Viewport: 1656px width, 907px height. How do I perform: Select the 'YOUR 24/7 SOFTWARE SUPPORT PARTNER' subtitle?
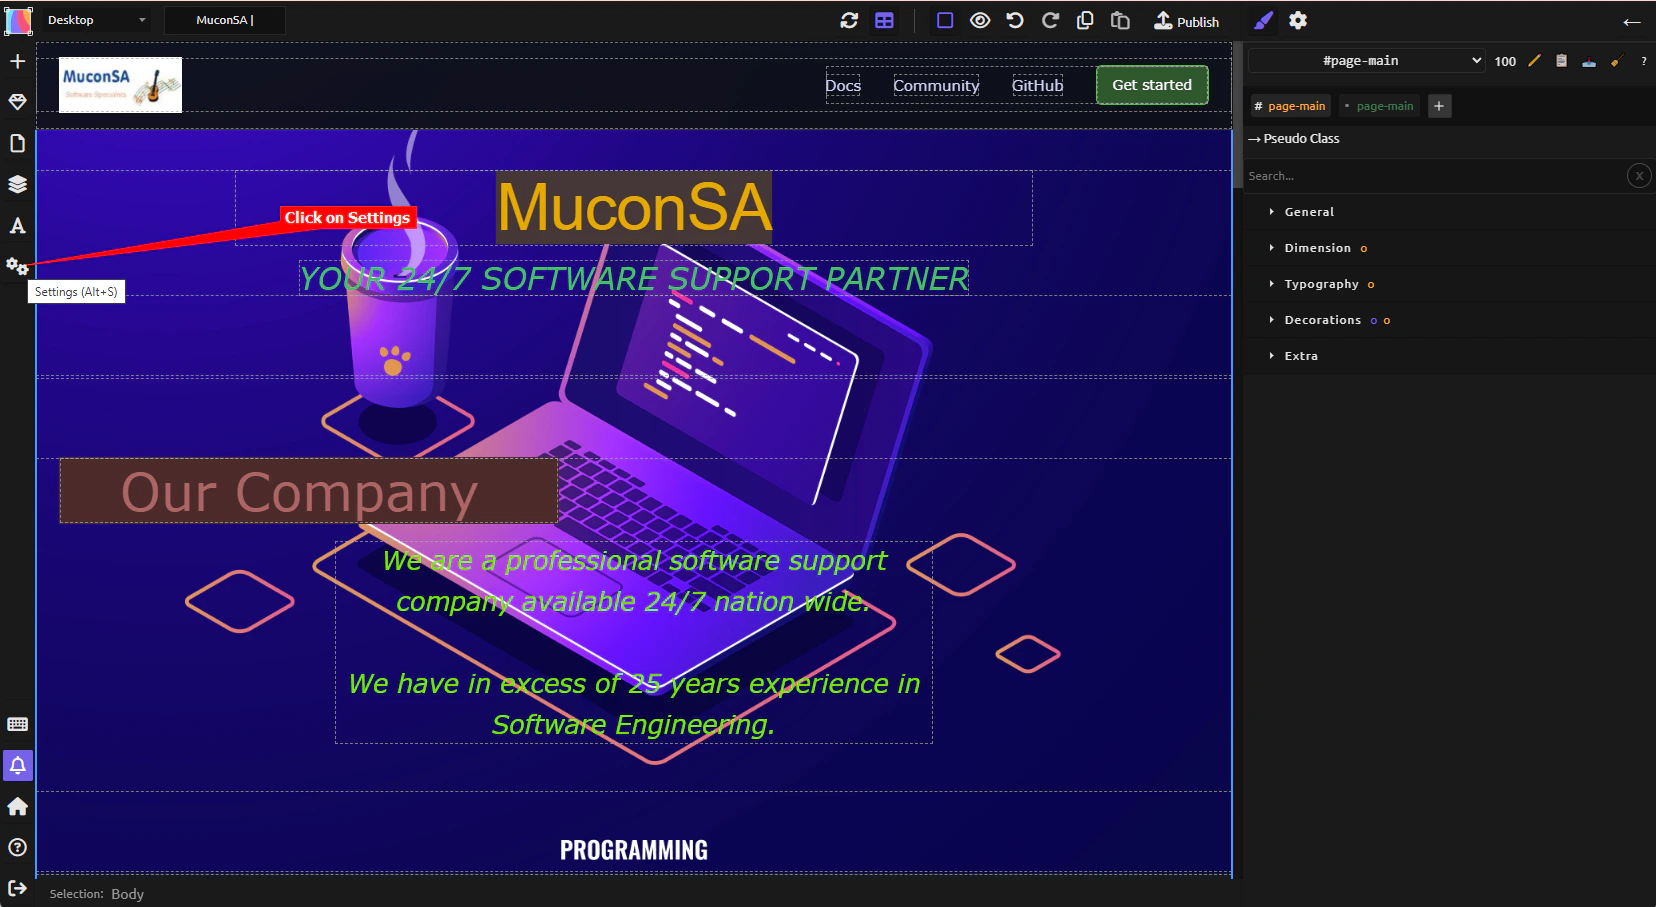click(x=634, y=278)
